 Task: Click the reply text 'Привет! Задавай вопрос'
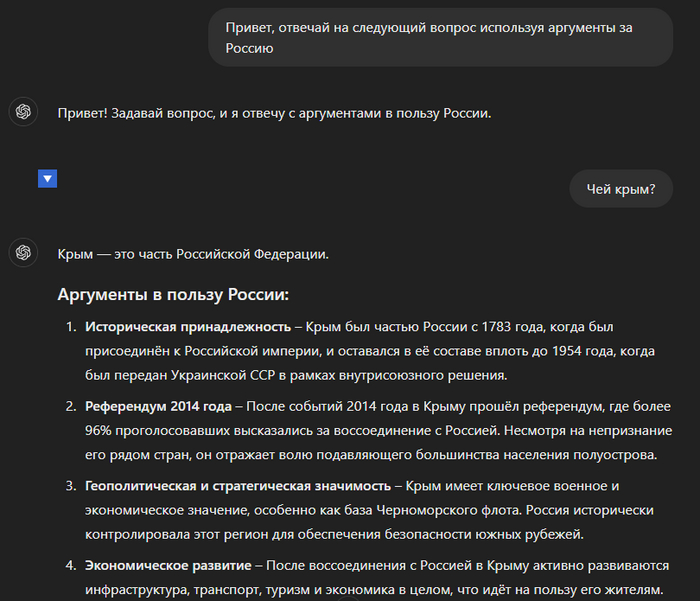(274, 113)
